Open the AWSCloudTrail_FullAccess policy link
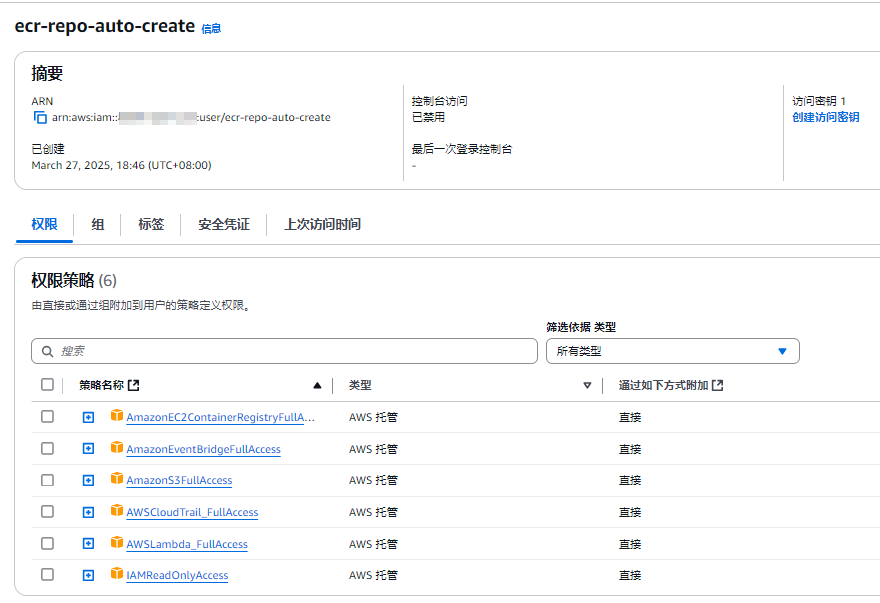880x603 pixels. click(192, 512)
